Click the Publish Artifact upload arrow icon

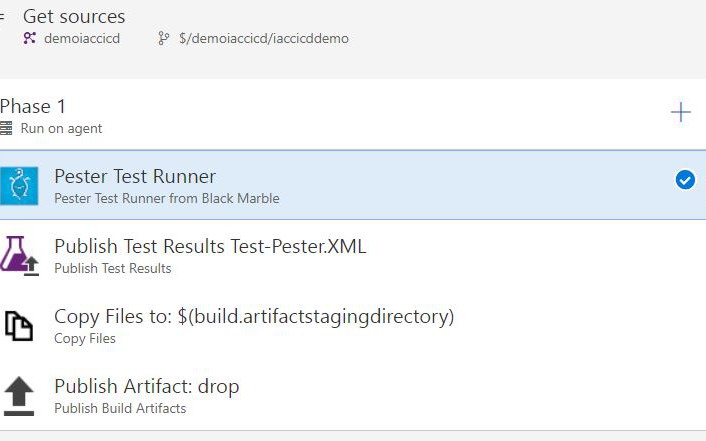pyautogui.click(x=19, y=396)
